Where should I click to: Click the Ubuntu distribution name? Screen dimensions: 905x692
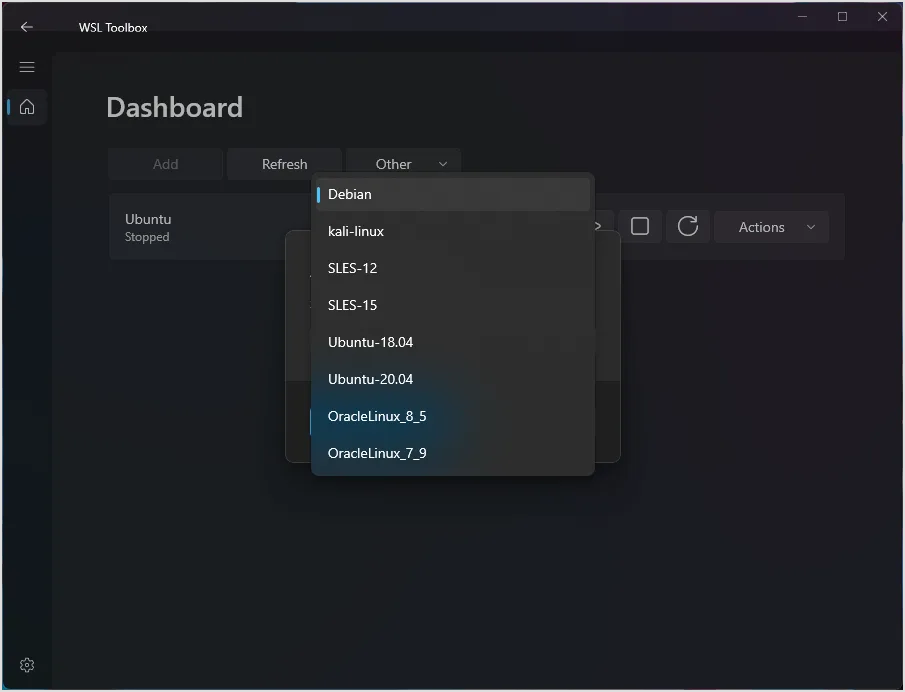[148, 219]
